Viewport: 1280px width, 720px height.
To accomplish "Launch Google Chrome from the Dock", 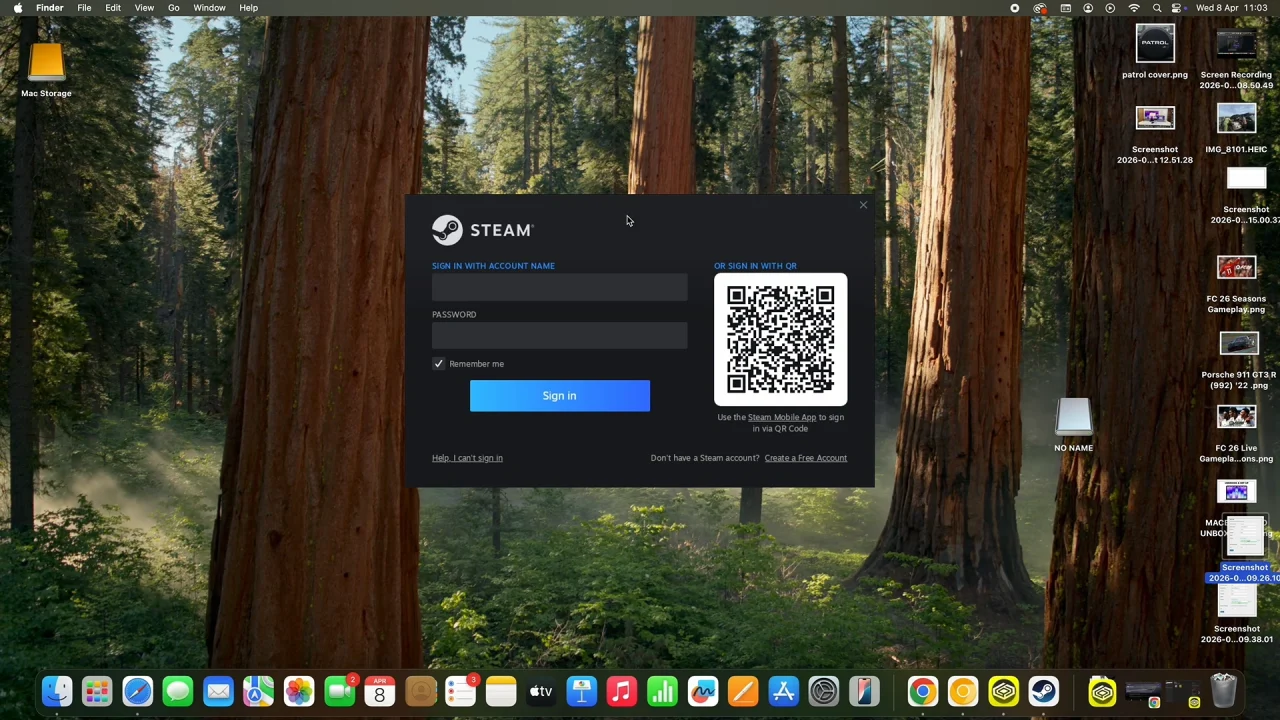I will pos(922,691).
